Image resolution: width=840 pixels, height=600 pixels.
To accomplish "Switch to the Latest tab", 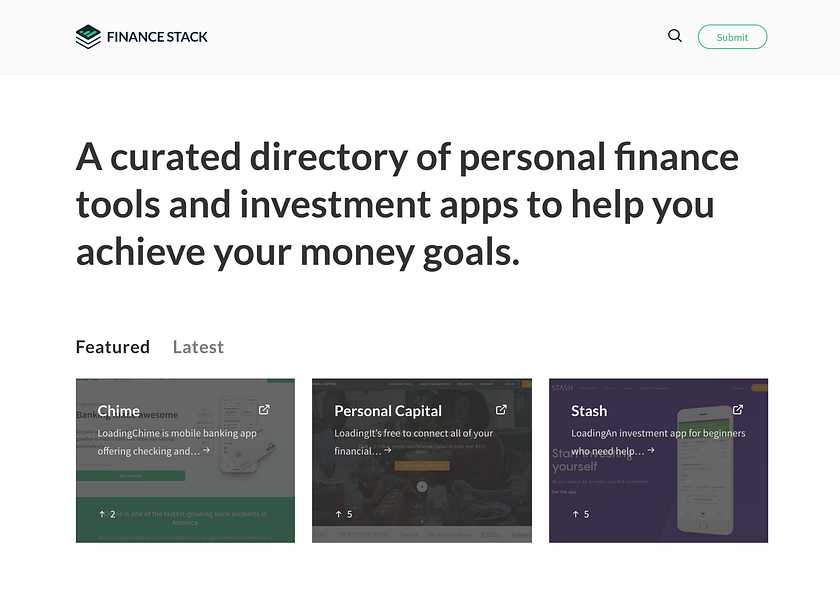I will tap(197, 347).
